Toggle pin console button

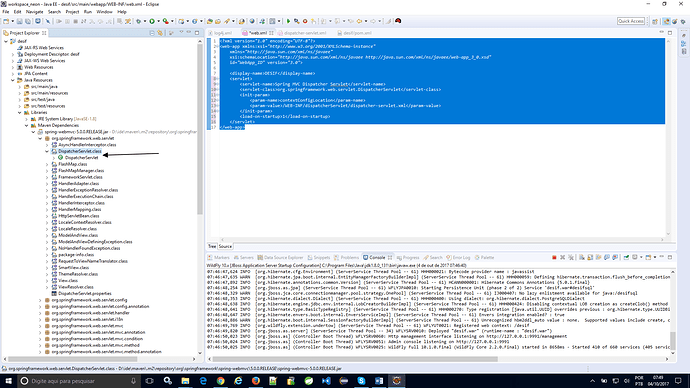coord(626,257)
